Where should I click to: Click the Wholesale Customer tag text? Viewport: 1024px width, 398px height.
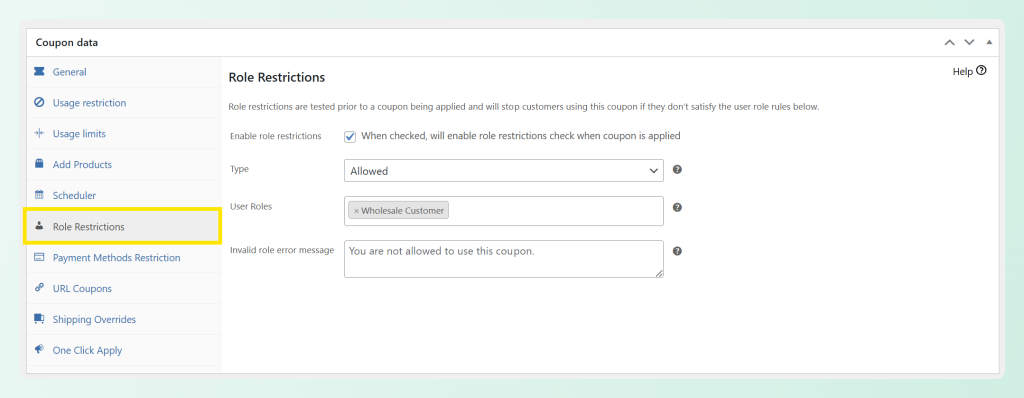[402, 210]
